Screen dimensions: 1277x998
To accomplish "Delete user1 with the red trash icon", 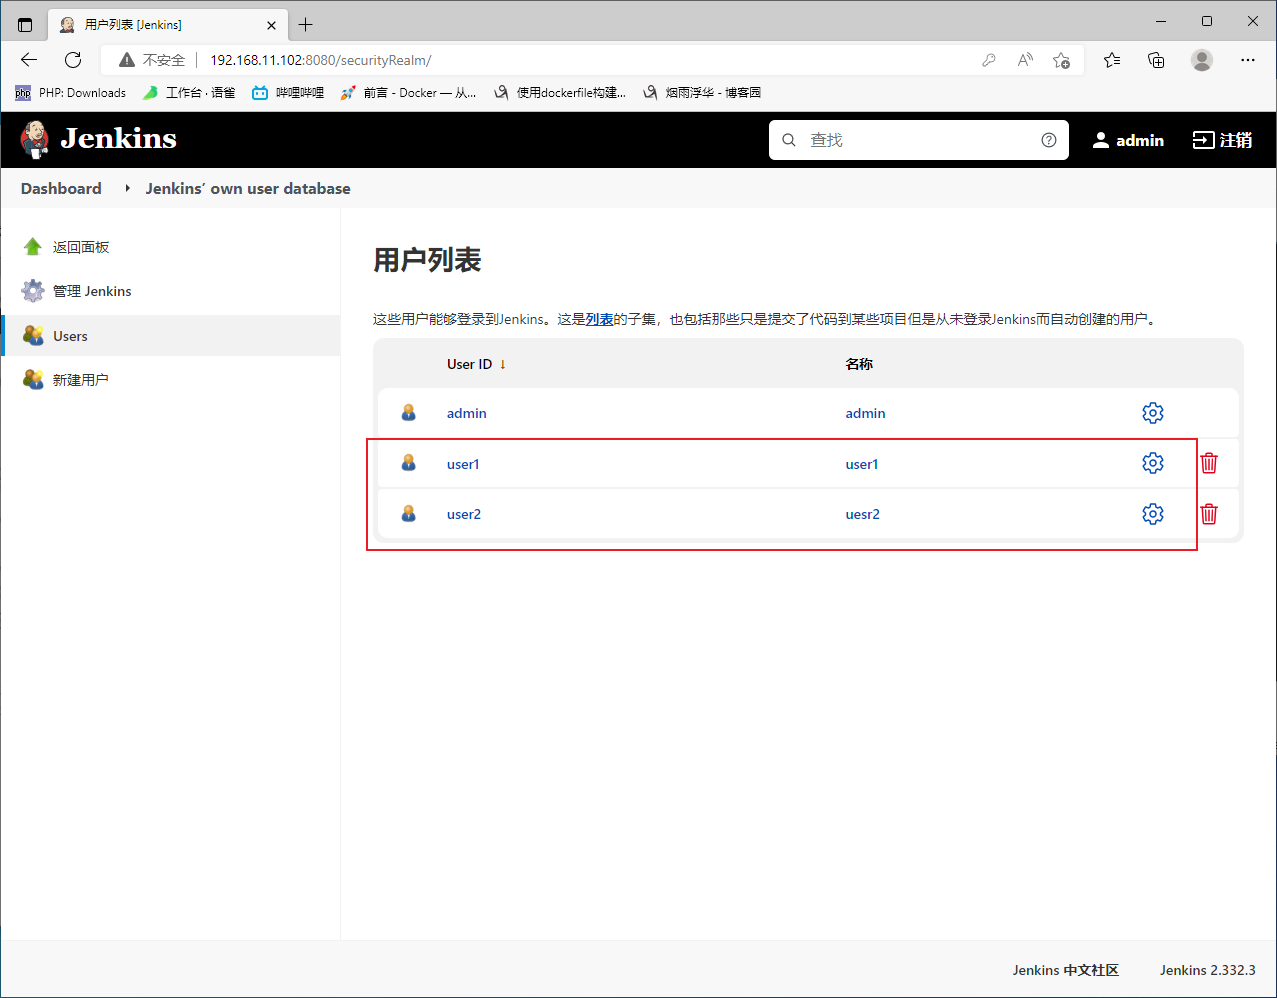I will tap(1209, 463).
